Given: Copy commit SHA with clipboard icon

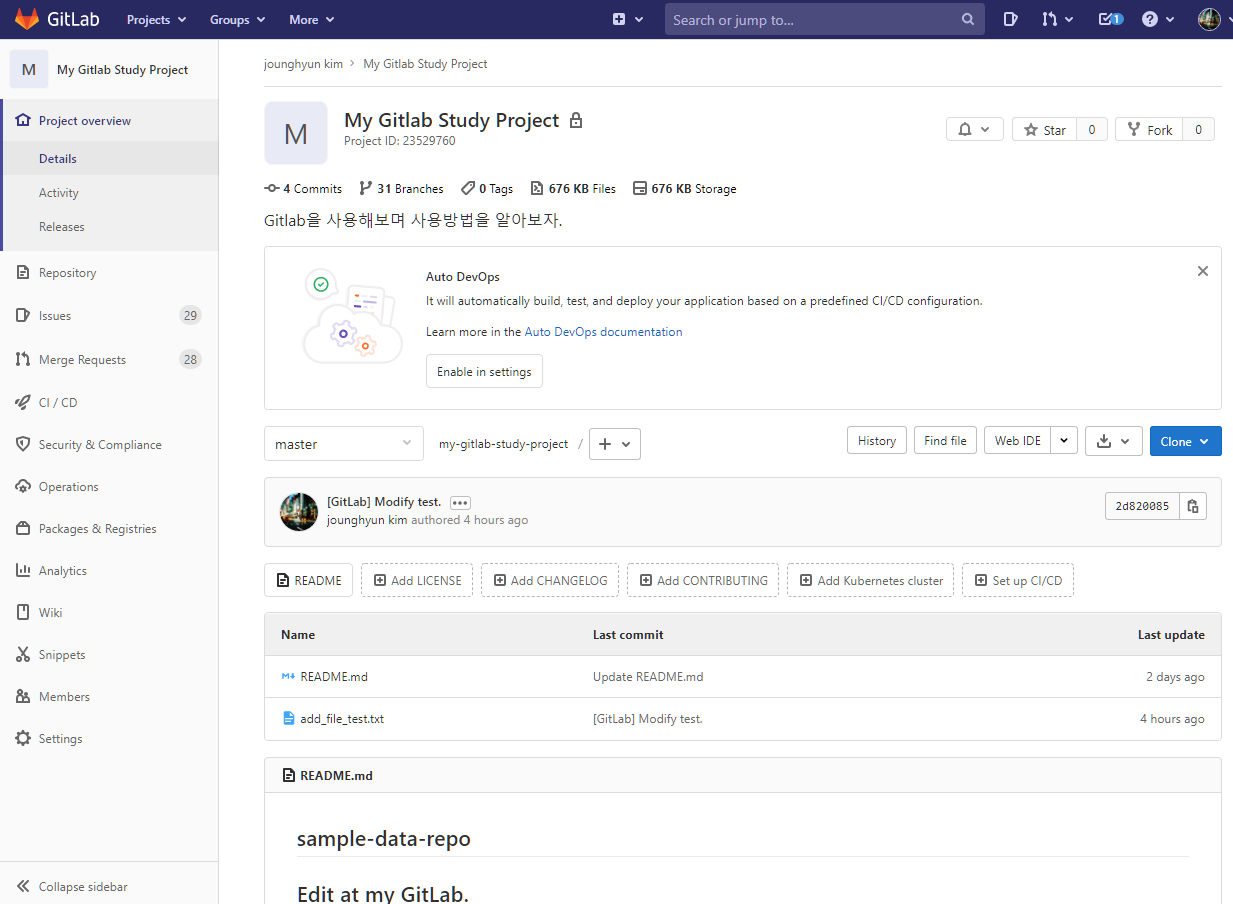Looking at the screenshot, I should (x=1193, y=506).
